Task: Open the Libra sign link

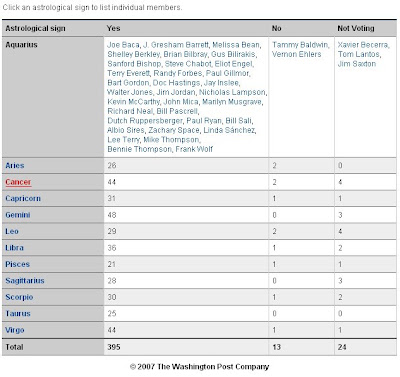Action: tap(14, 248)
